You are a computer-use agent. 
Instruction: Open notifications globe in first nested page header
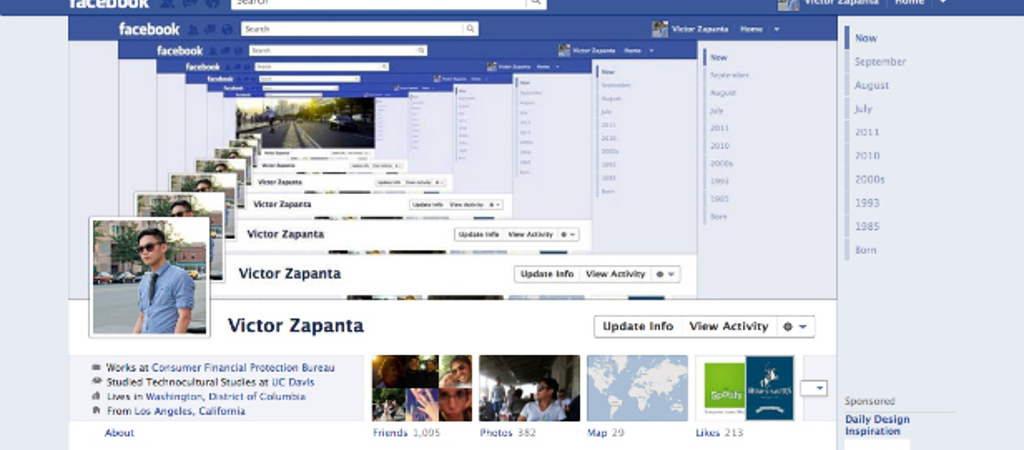(x=227, y=29)
